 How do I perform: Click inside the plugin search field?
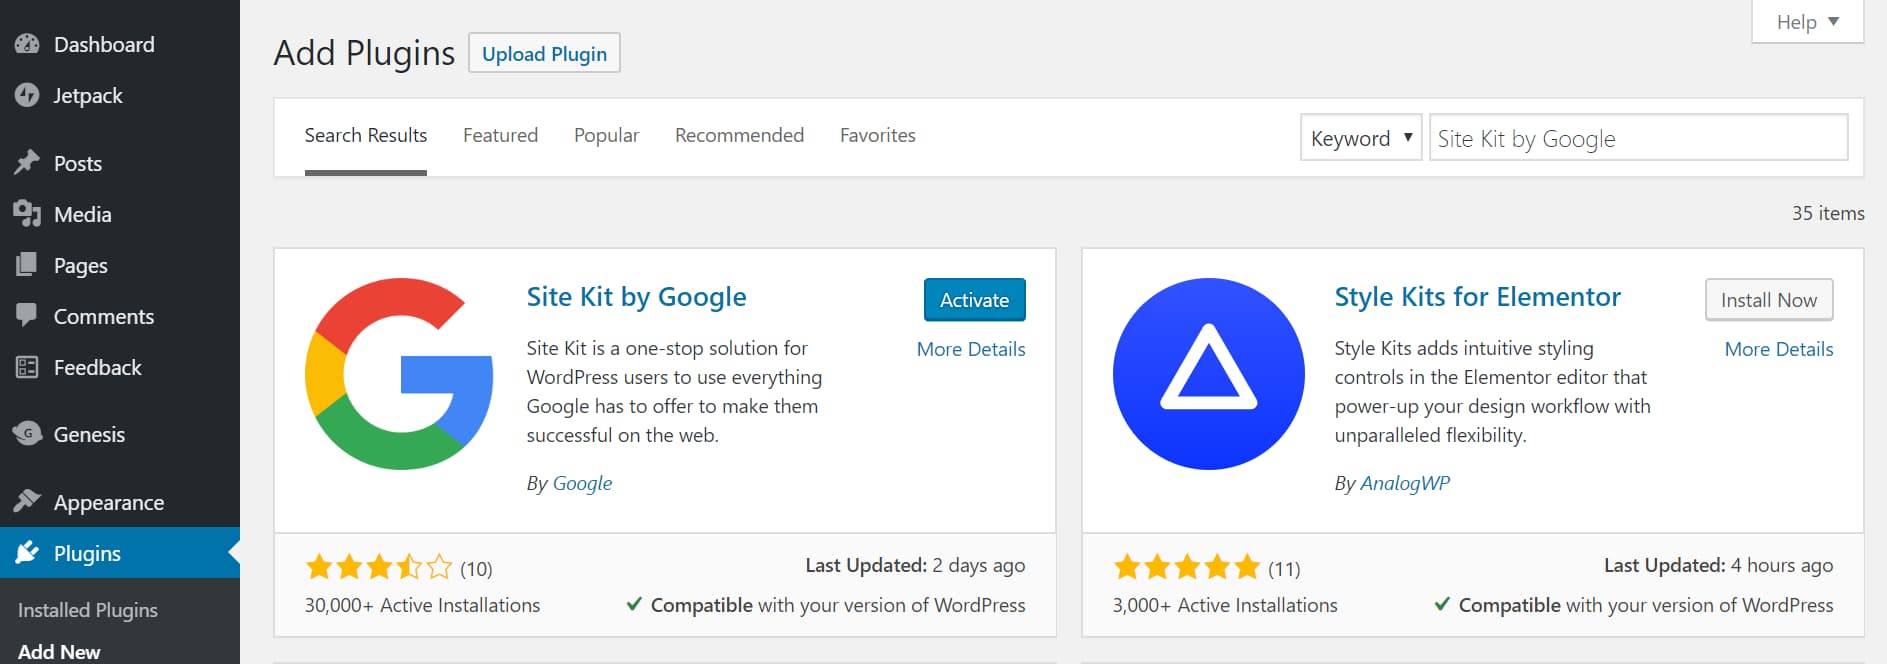coord(1638,138)
